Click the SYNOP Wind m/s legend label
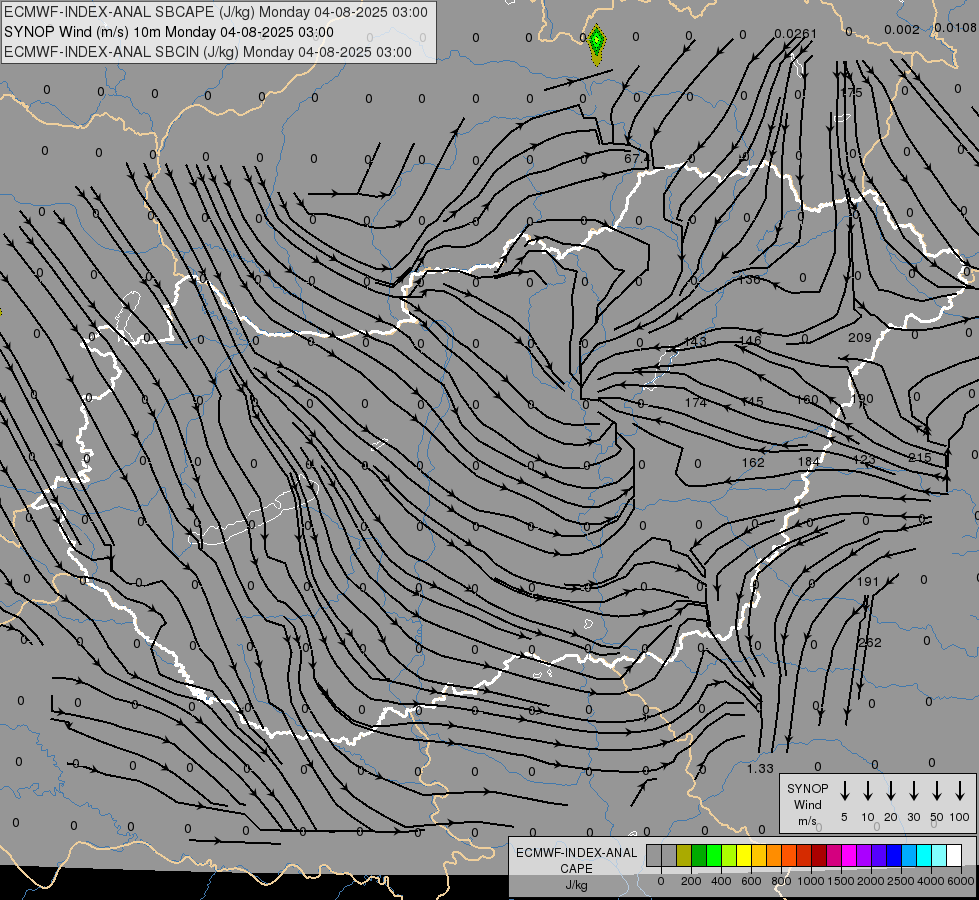 [807, 804]
